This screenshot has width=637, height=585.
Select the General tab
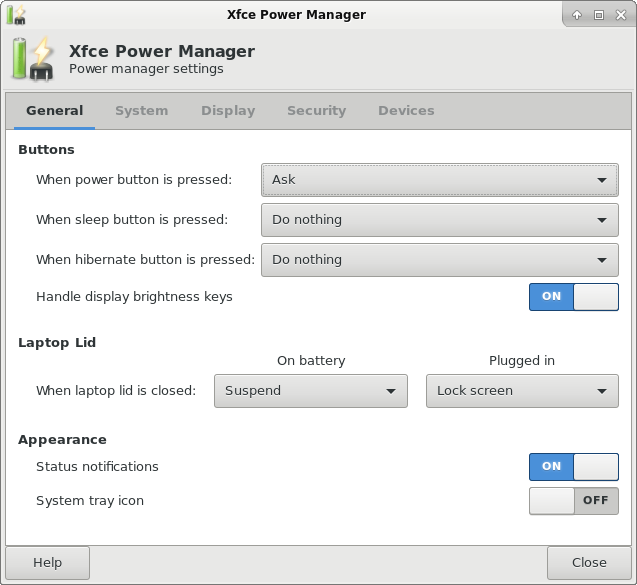click(54, 111)
